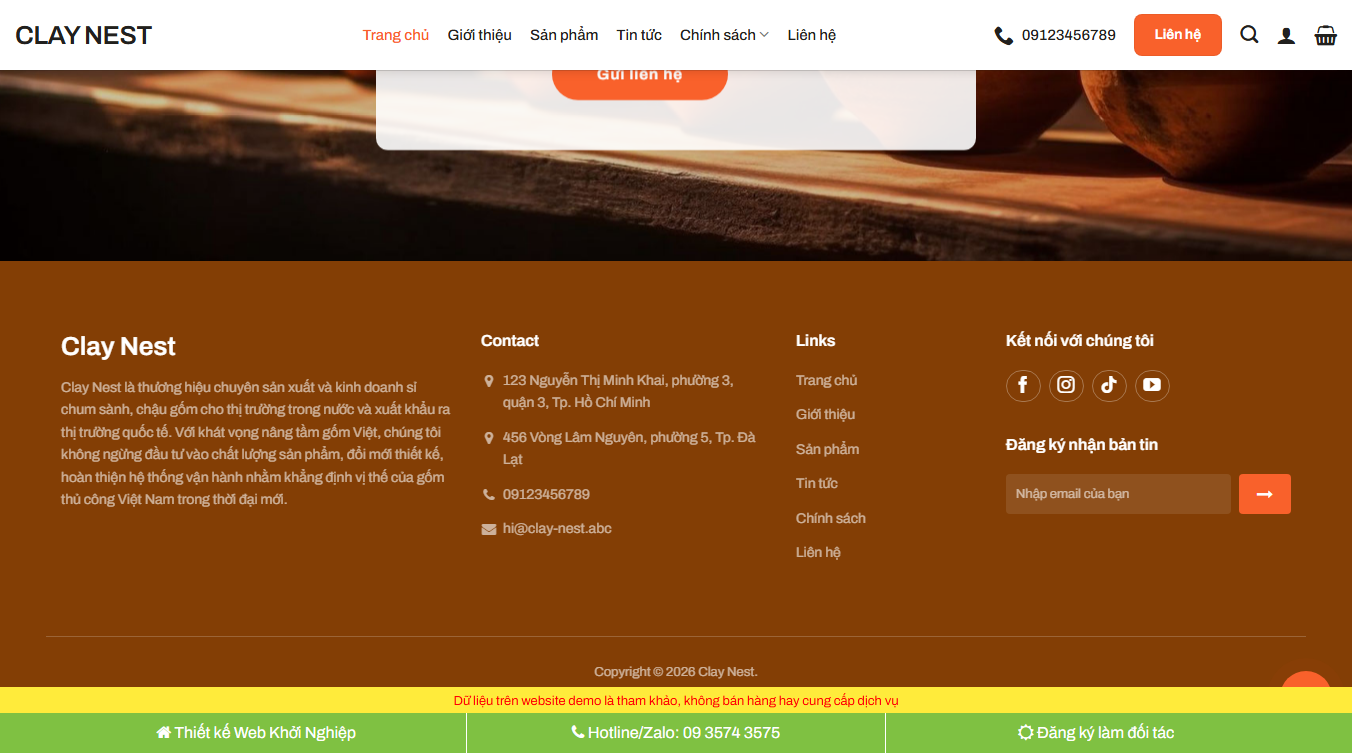Click the phone icon beside 09123456789 in header

click(1003, 35)
